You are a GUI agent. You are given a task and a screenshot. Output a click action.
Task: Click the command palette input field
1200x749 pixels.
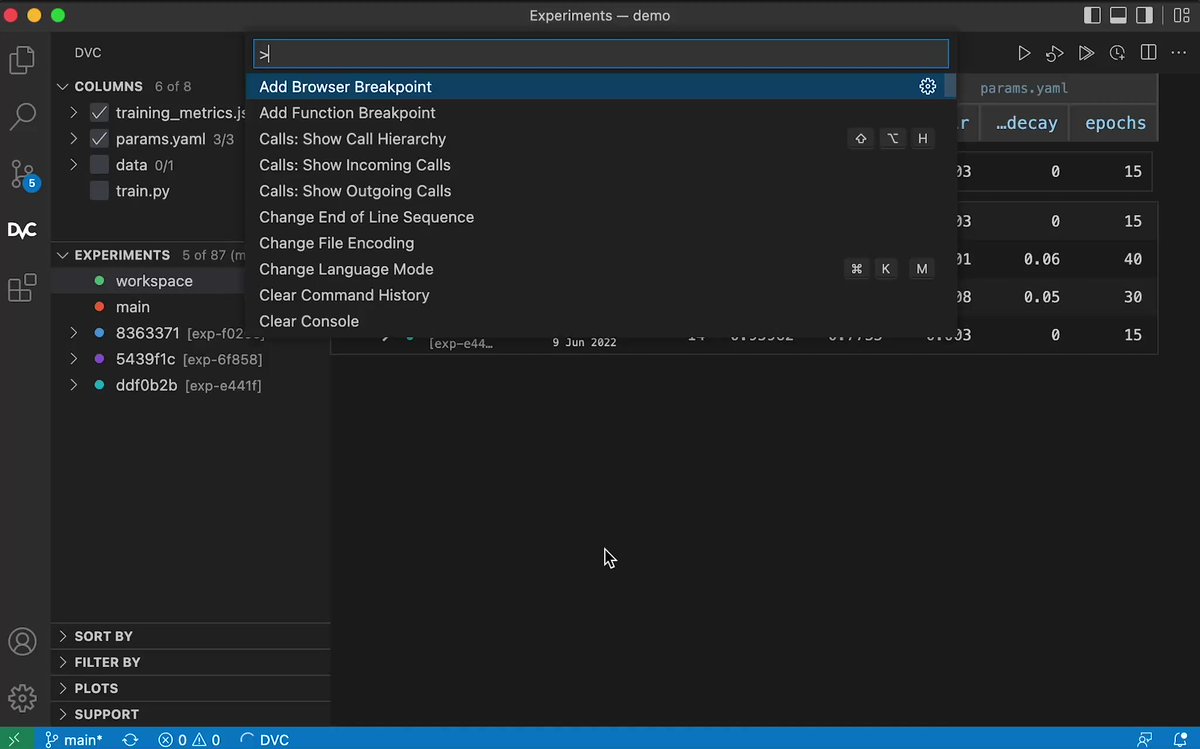(x=600, y=54)
